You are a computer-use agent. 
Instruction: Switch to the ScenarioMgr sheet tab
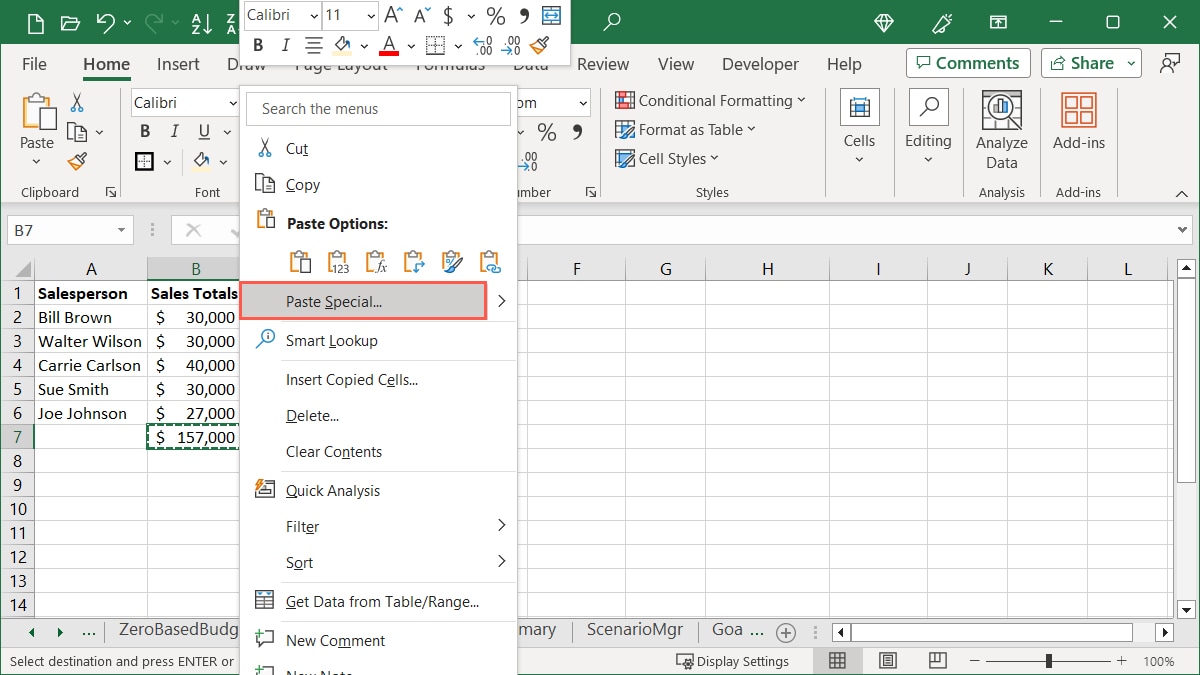coord(634,630)
